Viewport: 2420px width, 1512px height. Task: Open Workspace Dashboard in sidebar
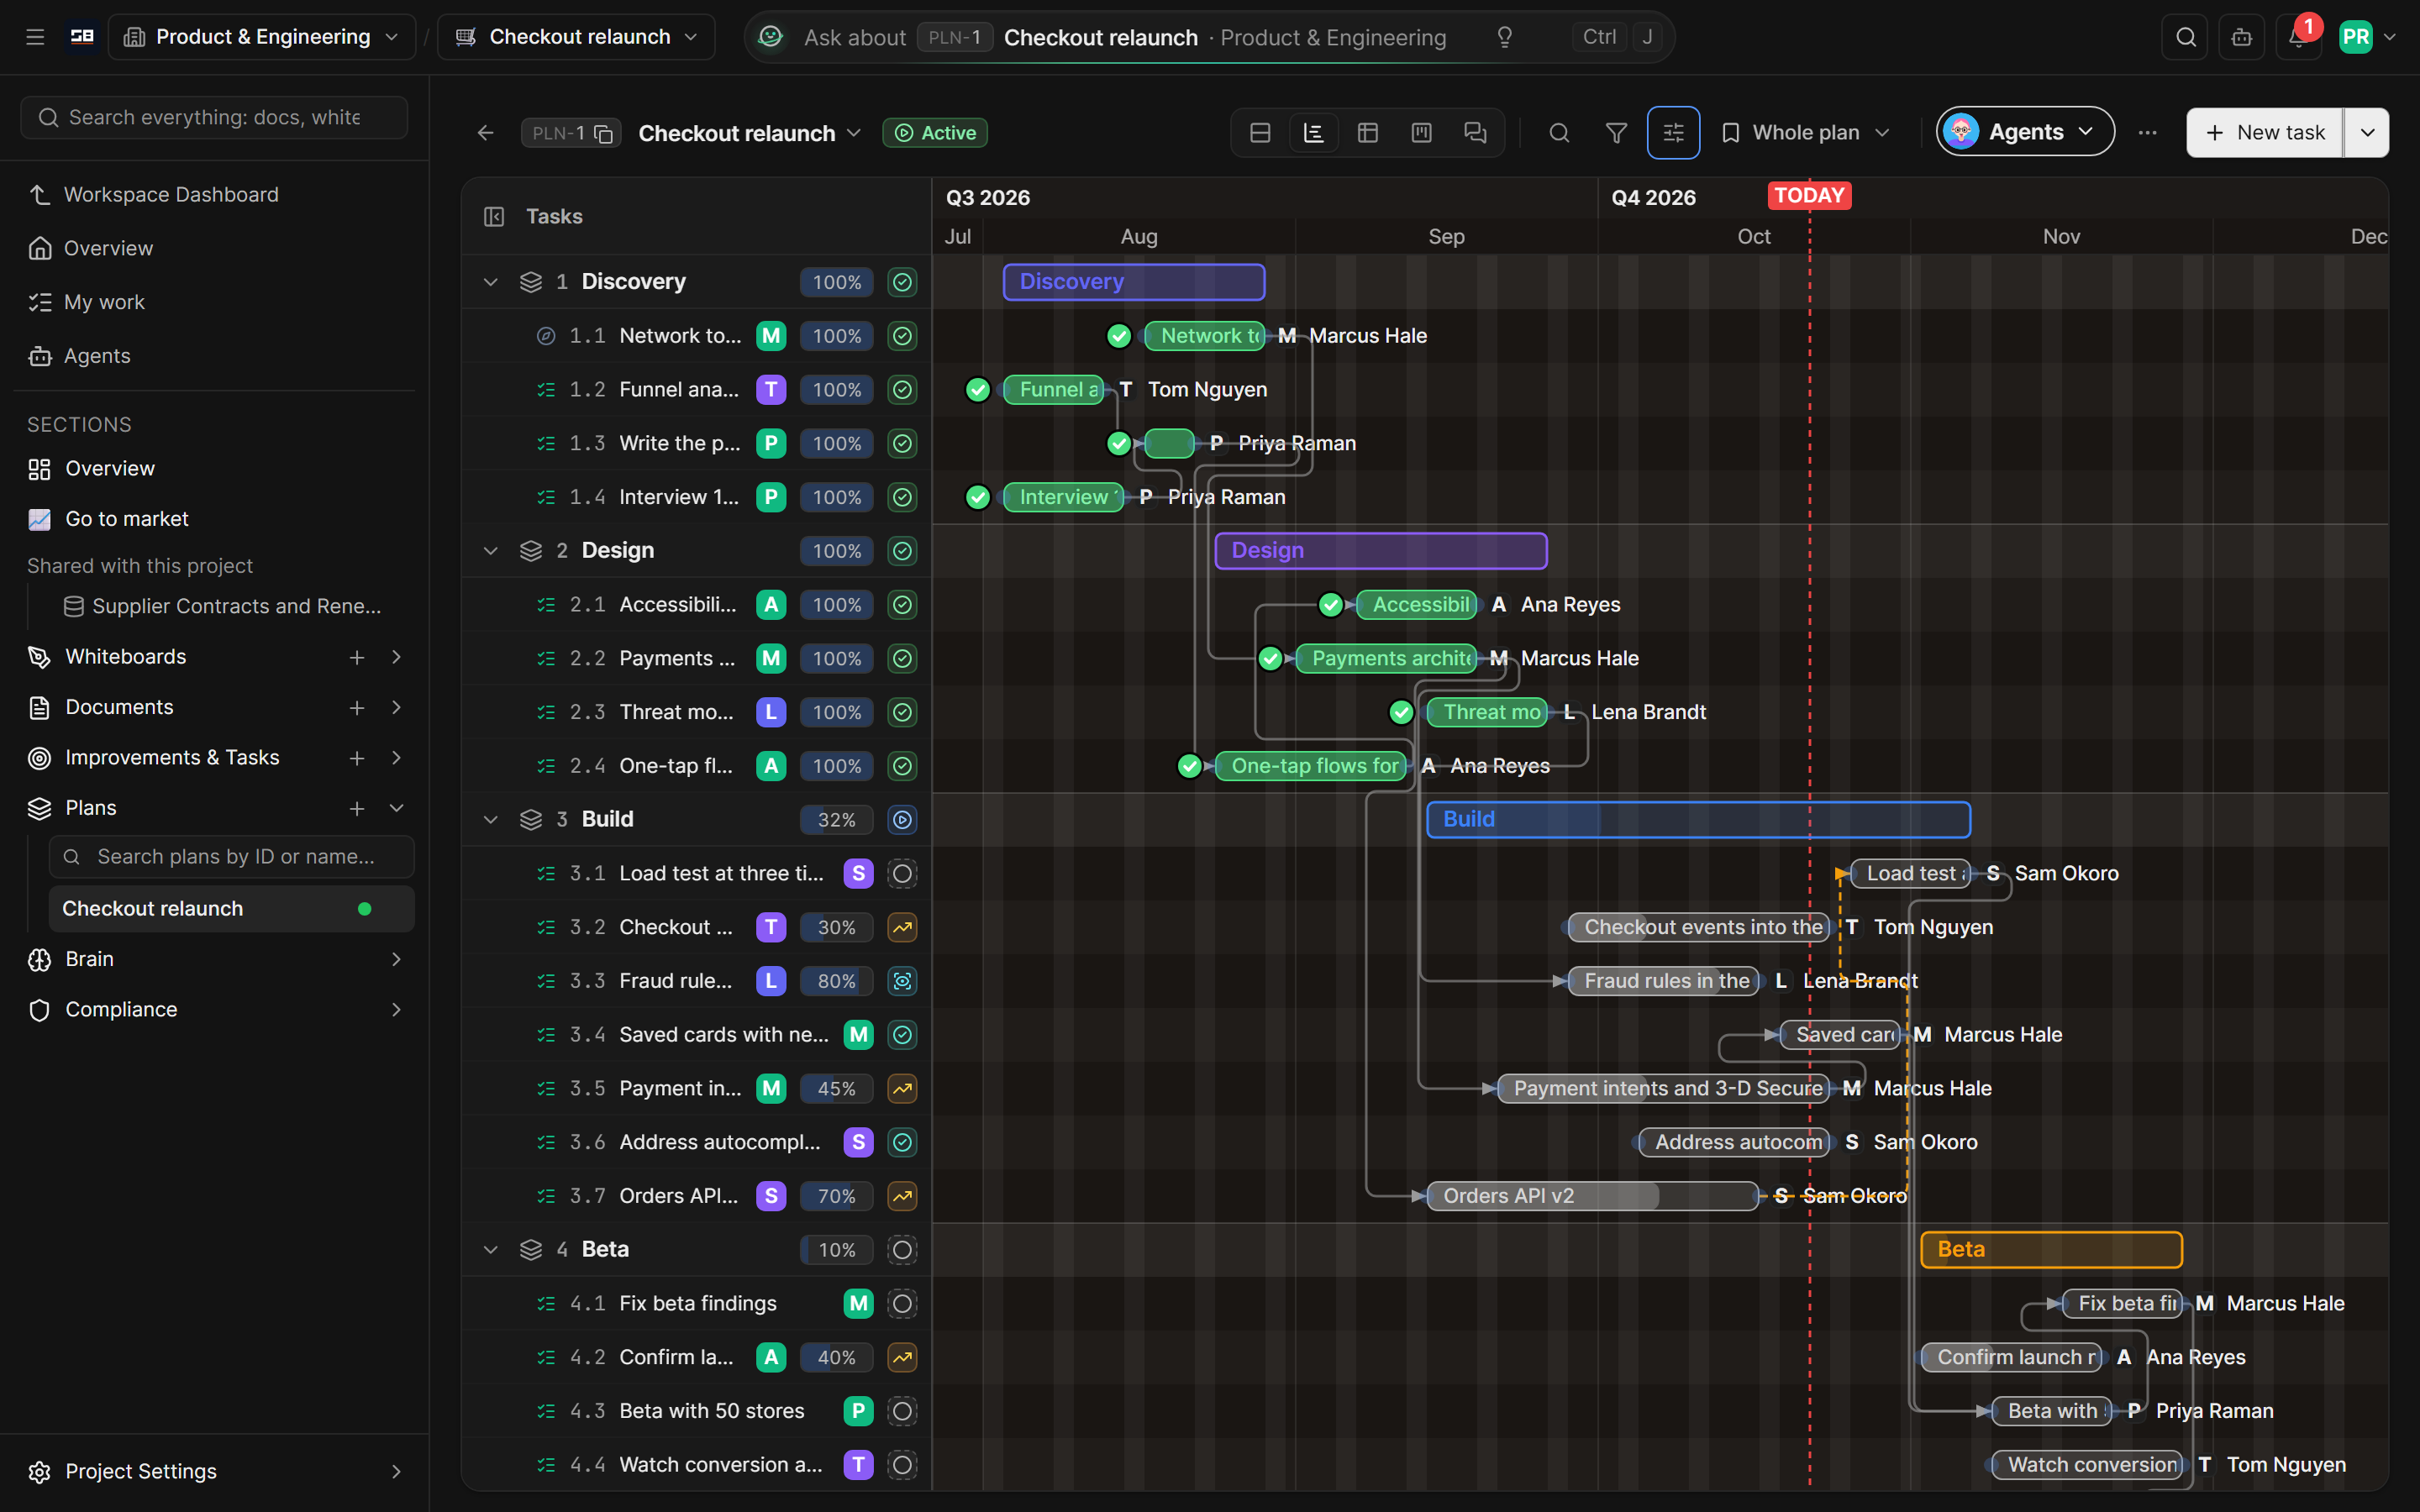click(x=171, y=195)
